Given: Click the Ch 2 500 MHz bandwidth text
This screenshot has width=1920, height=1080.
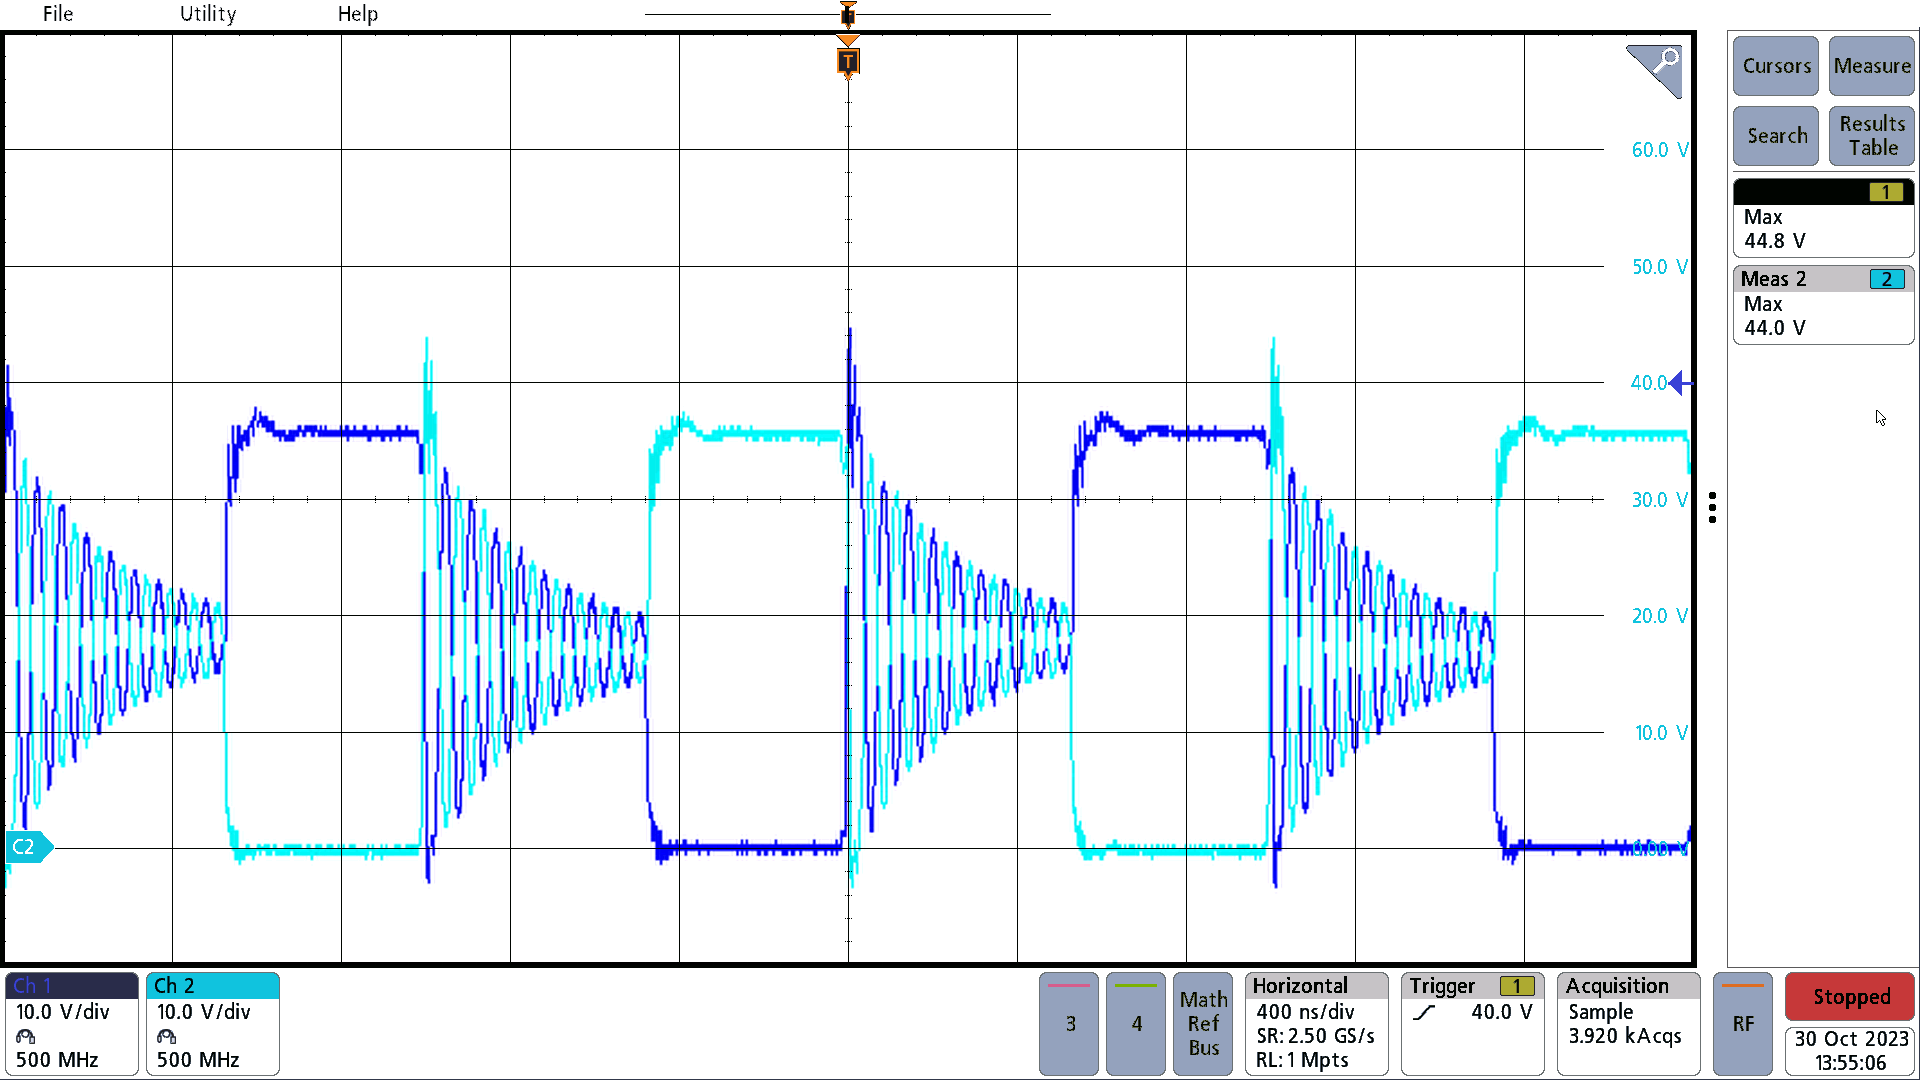Looking at the screenshot, I should coord(198,1060).
